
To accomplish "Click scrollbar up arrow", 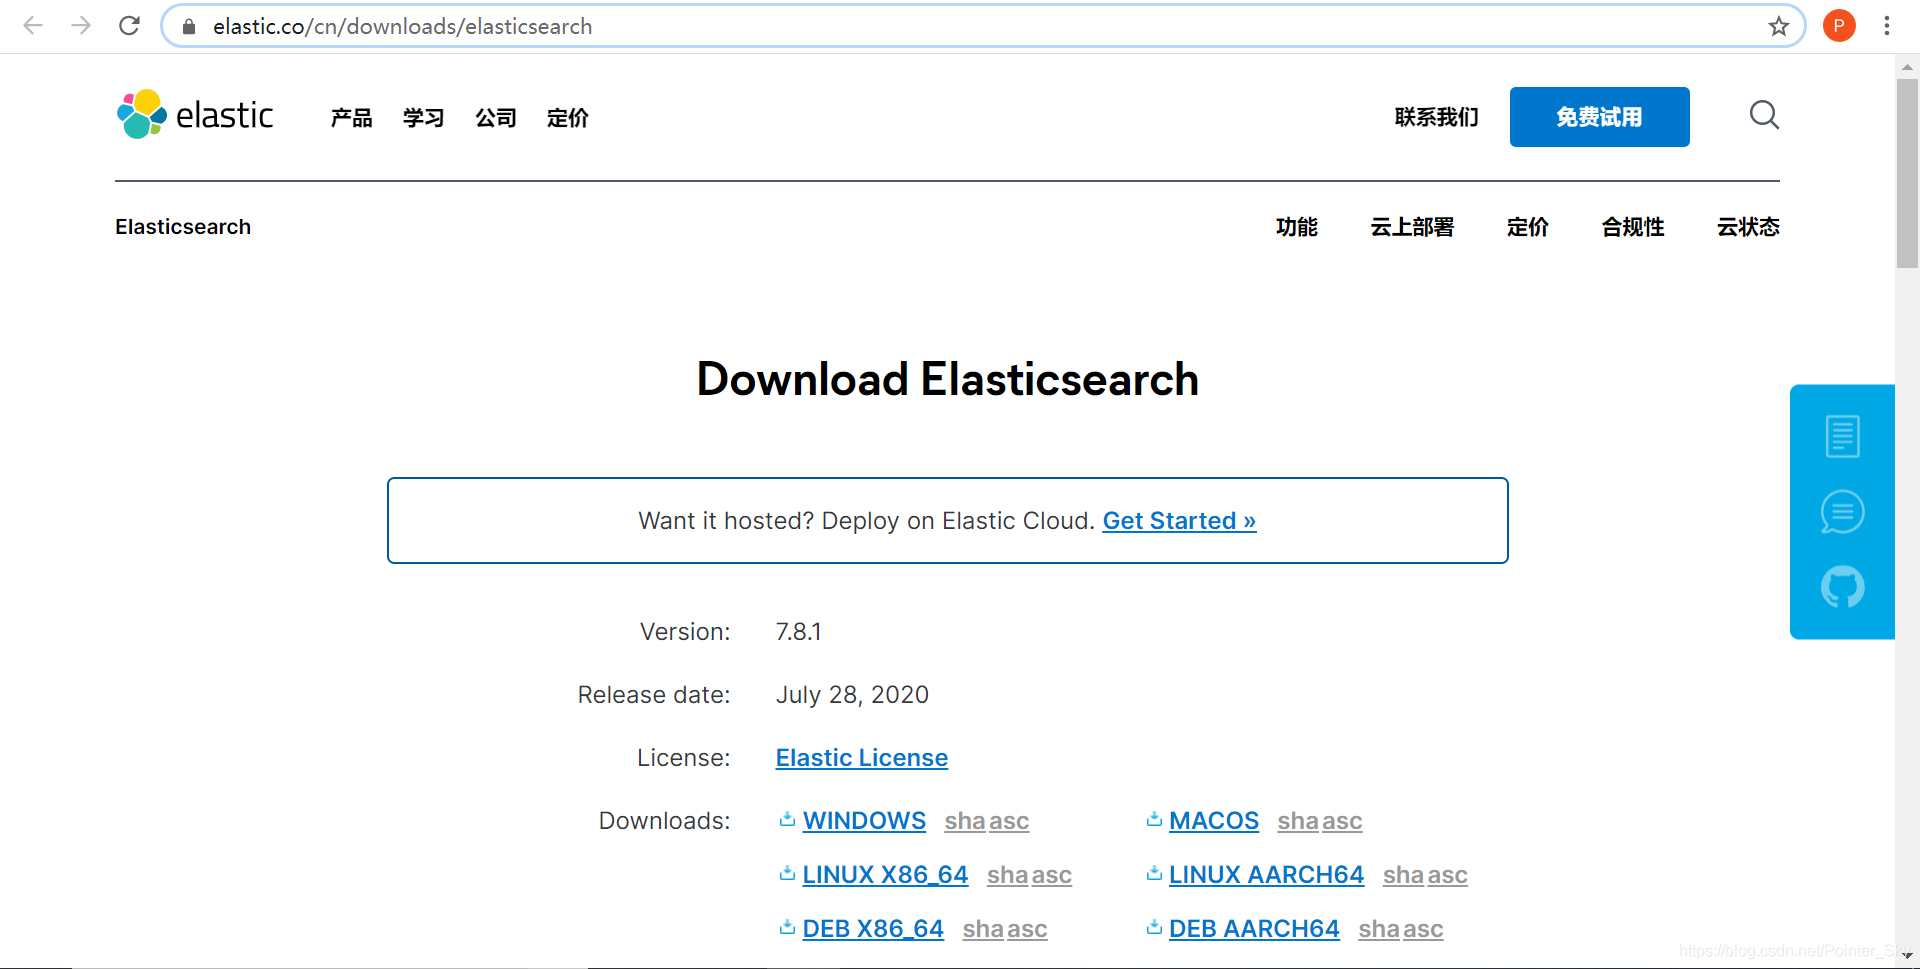I will coord(1907,66).
